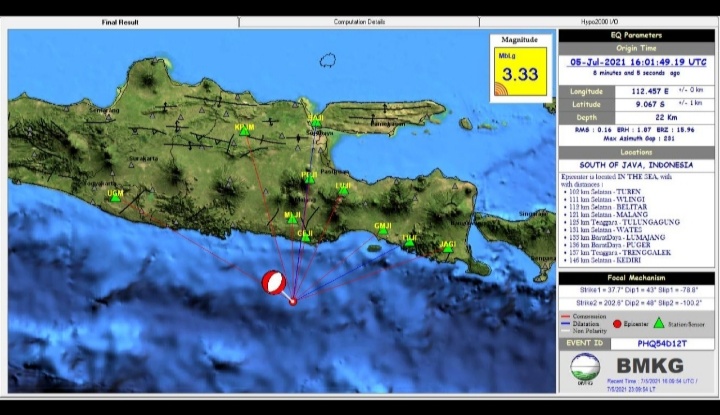Click the JAGI station triangle marker

click(448, 248)
